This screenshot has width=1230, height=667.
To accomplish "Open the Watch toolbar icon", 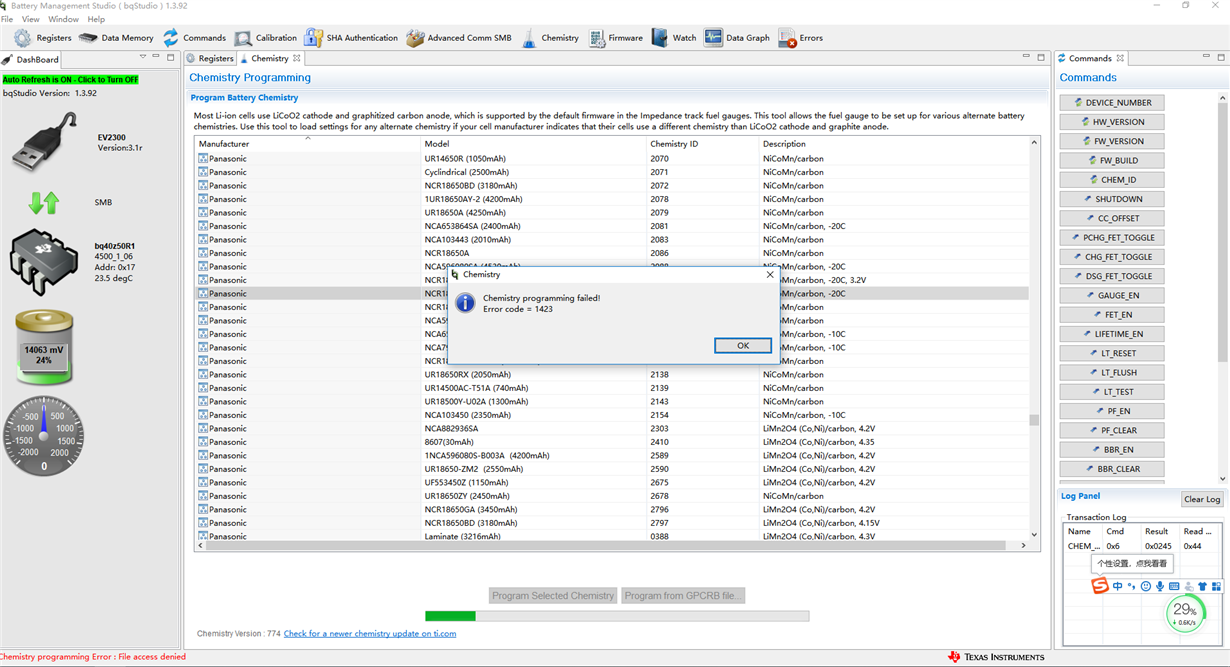I will tap(660, 38).
